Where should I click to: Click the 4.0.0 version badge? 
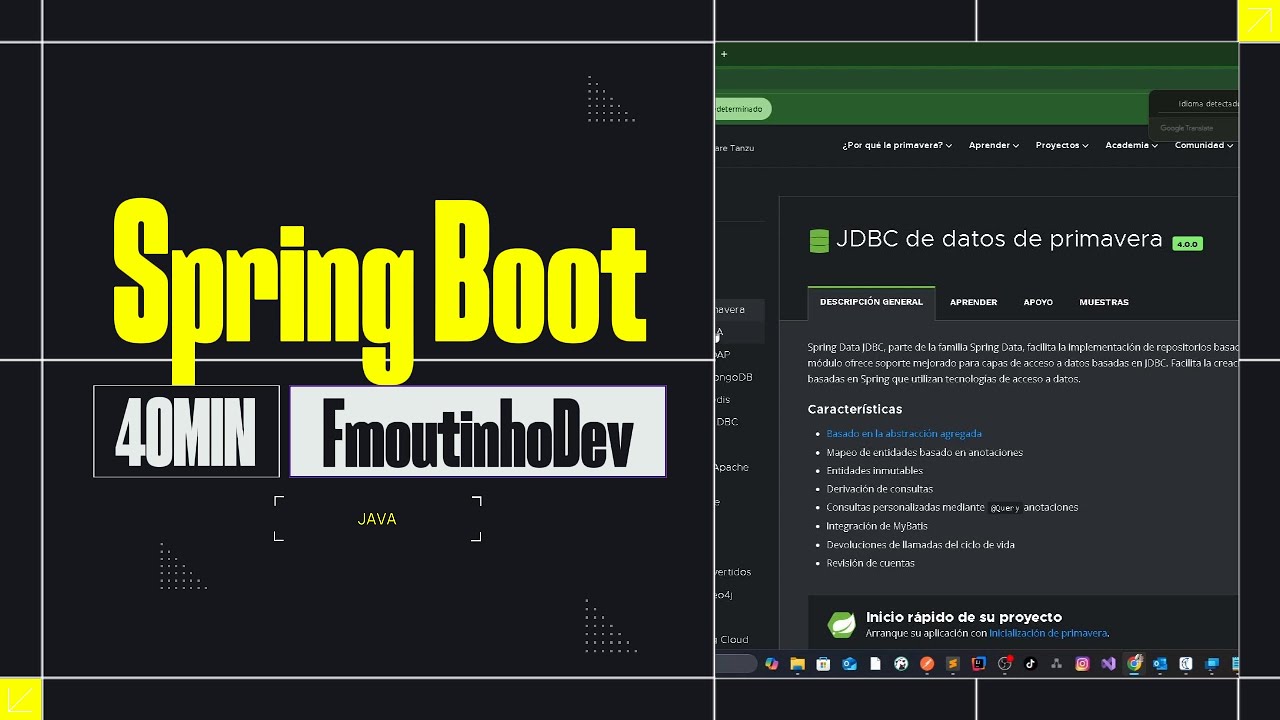click(x=1187, y=244)
